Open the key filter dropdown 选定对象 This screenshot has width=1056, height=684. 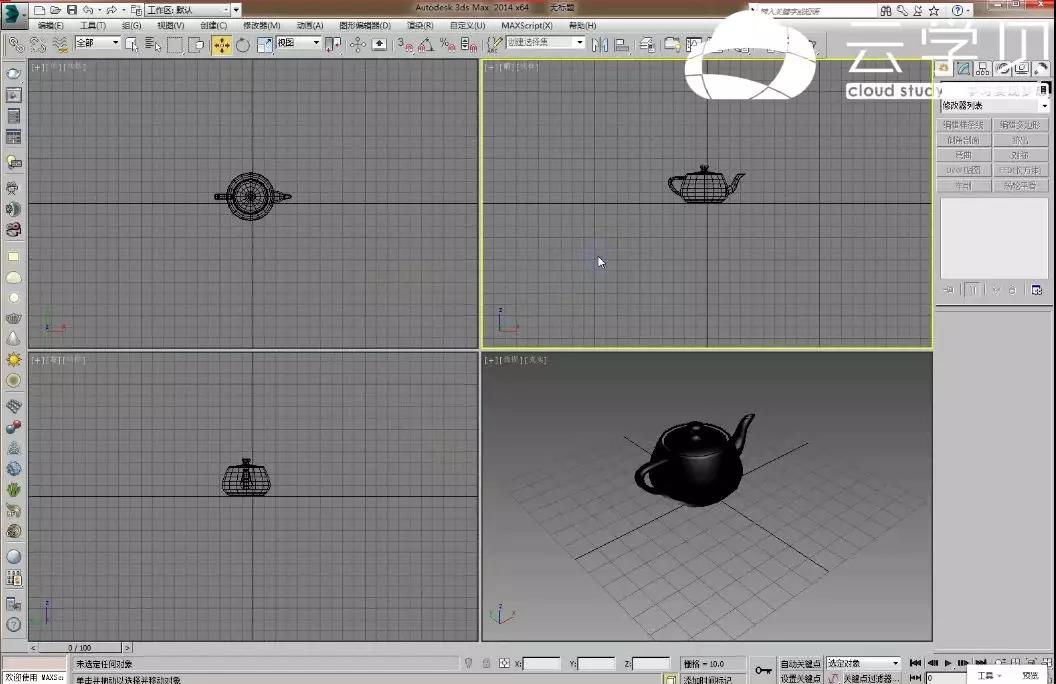tap(863, 663)
